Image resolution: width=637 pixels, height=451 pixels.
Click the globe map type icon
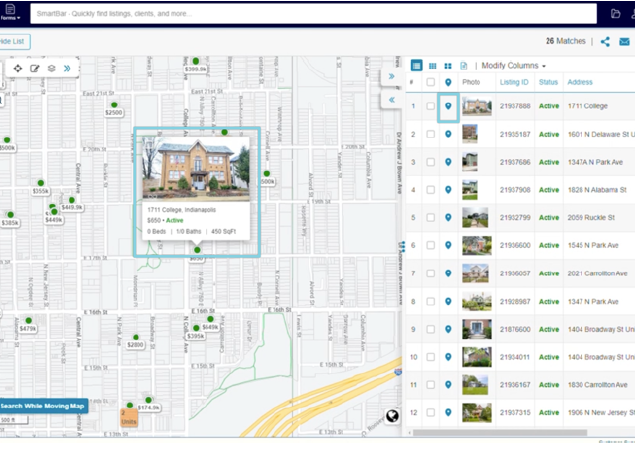click(x=392, y=416)
